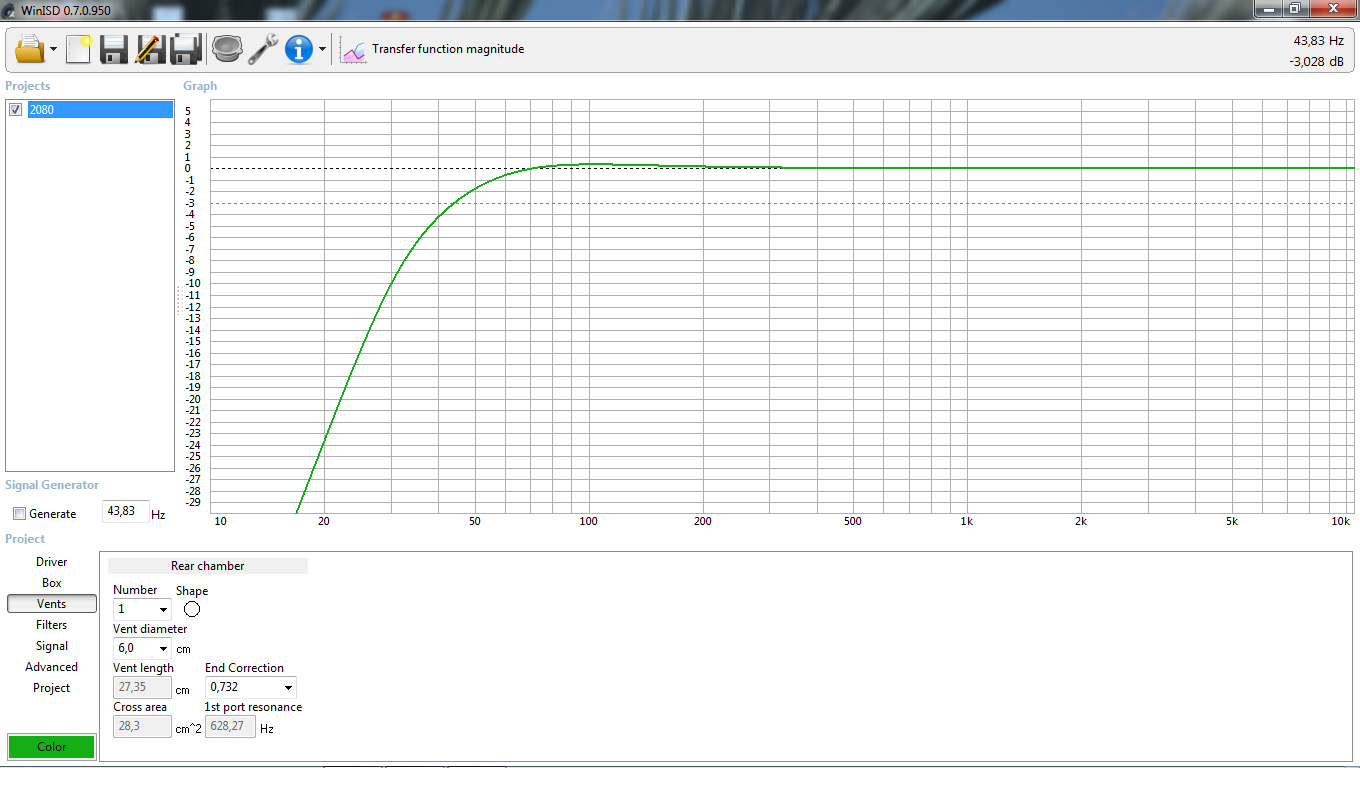Select the 2080 project entry
The width and height of the screenshot is (1360, 786).
(x=99, y=109)
